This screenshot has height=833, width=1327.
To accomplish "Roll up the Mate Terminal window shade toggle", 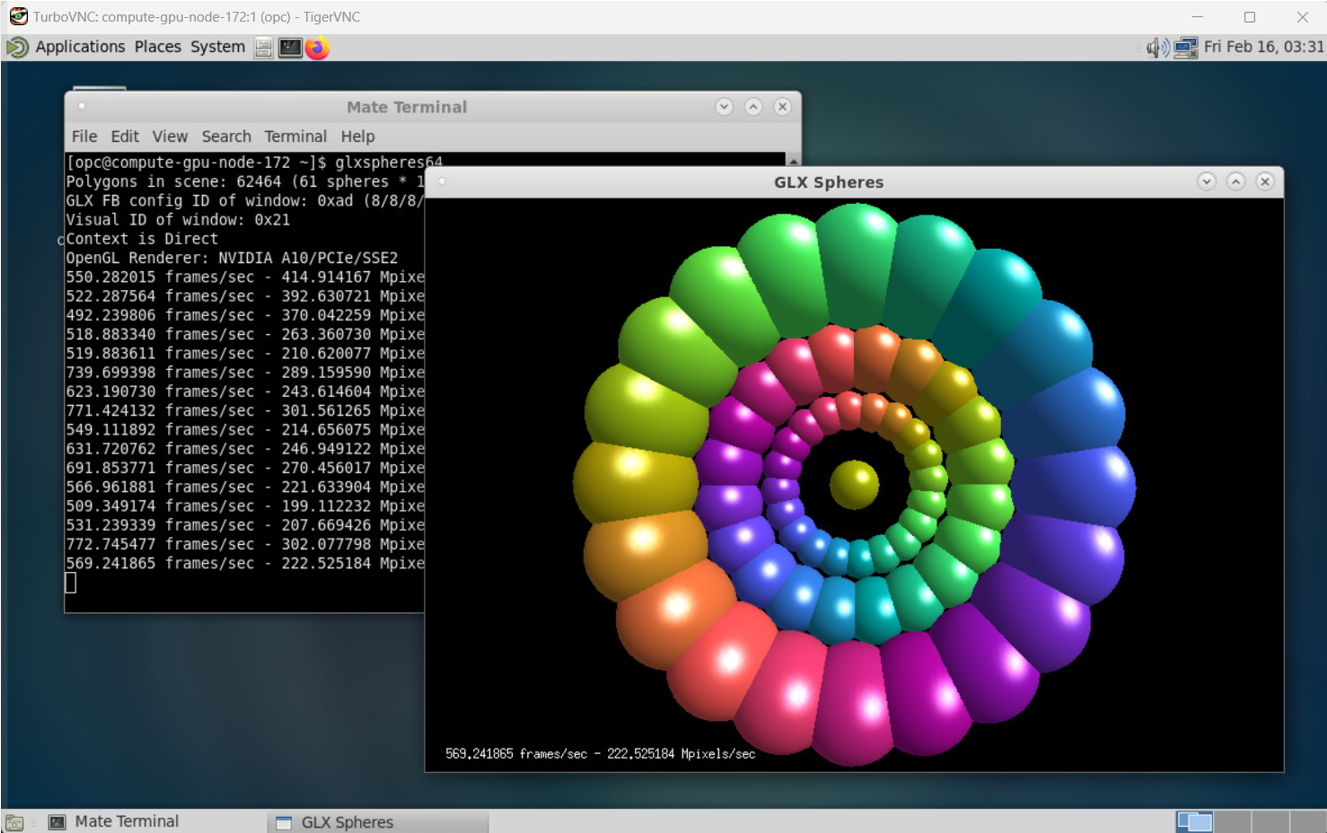I will pyautogui.click(x=751, y=107).
